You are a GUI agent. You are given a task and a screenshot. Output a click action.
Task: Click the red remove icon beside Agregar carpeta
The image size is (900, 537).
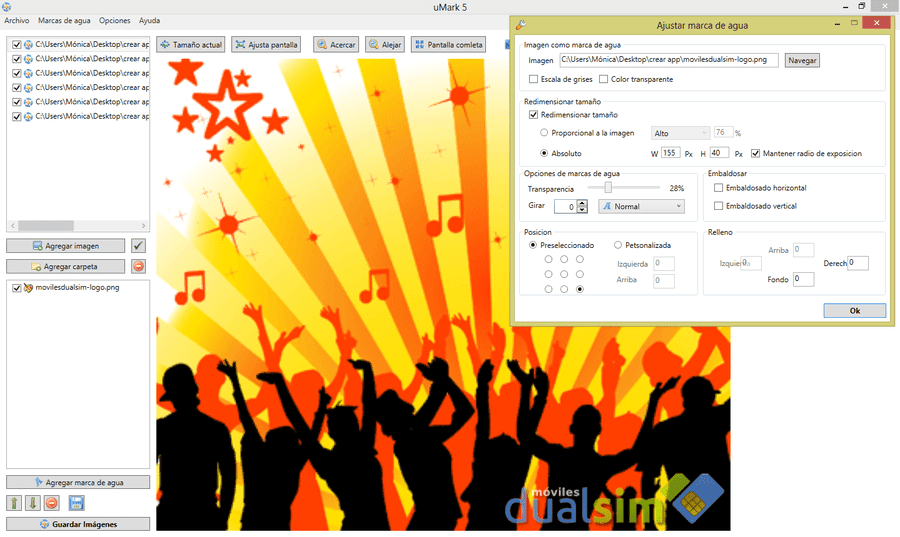coord(138,266)
